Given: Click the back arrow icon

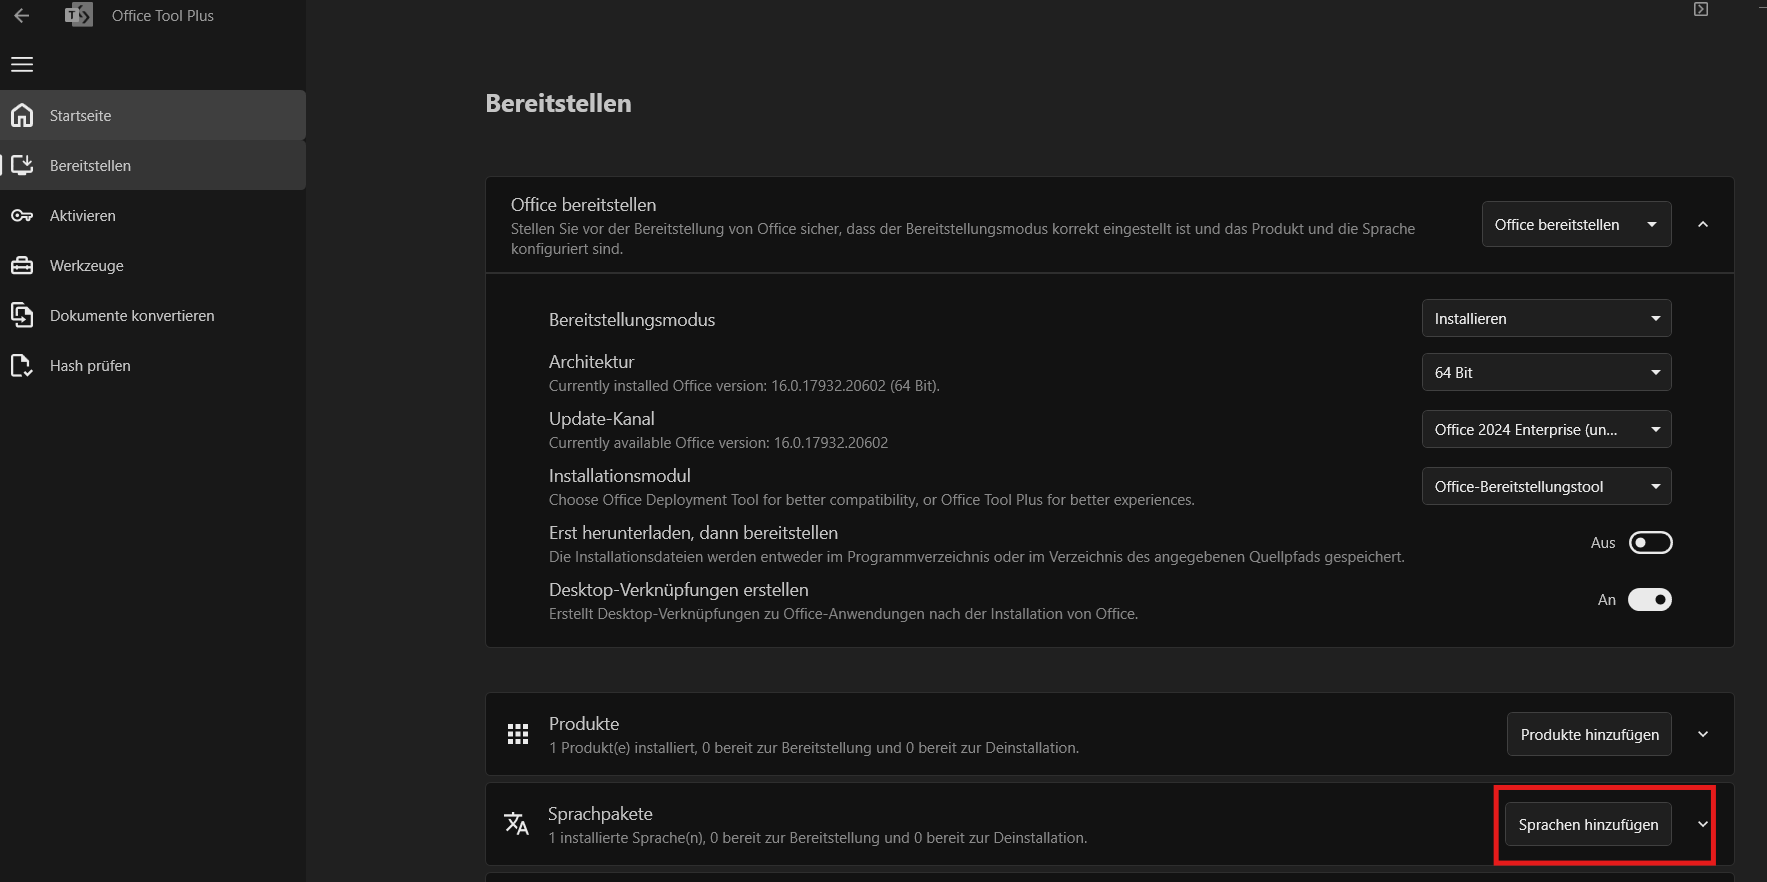Looking at the screenshot, I should click(22, 16).
